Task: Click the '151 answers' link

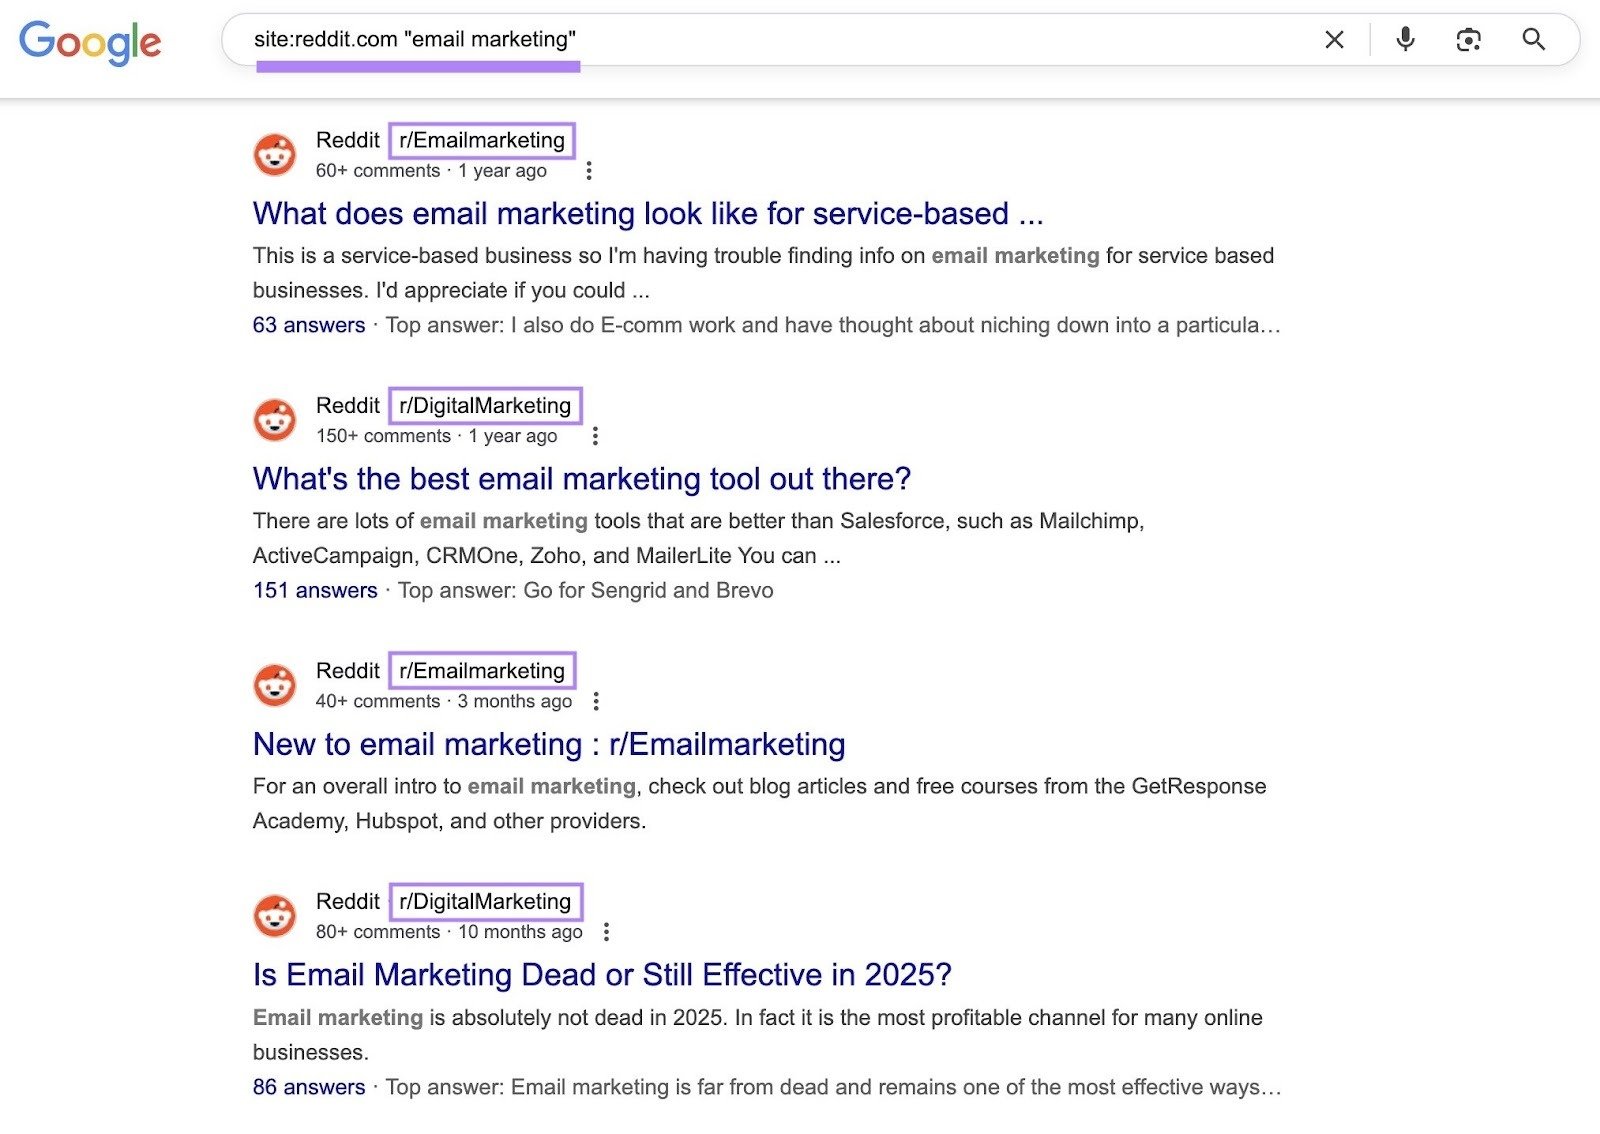Action: tap(315, 590)
